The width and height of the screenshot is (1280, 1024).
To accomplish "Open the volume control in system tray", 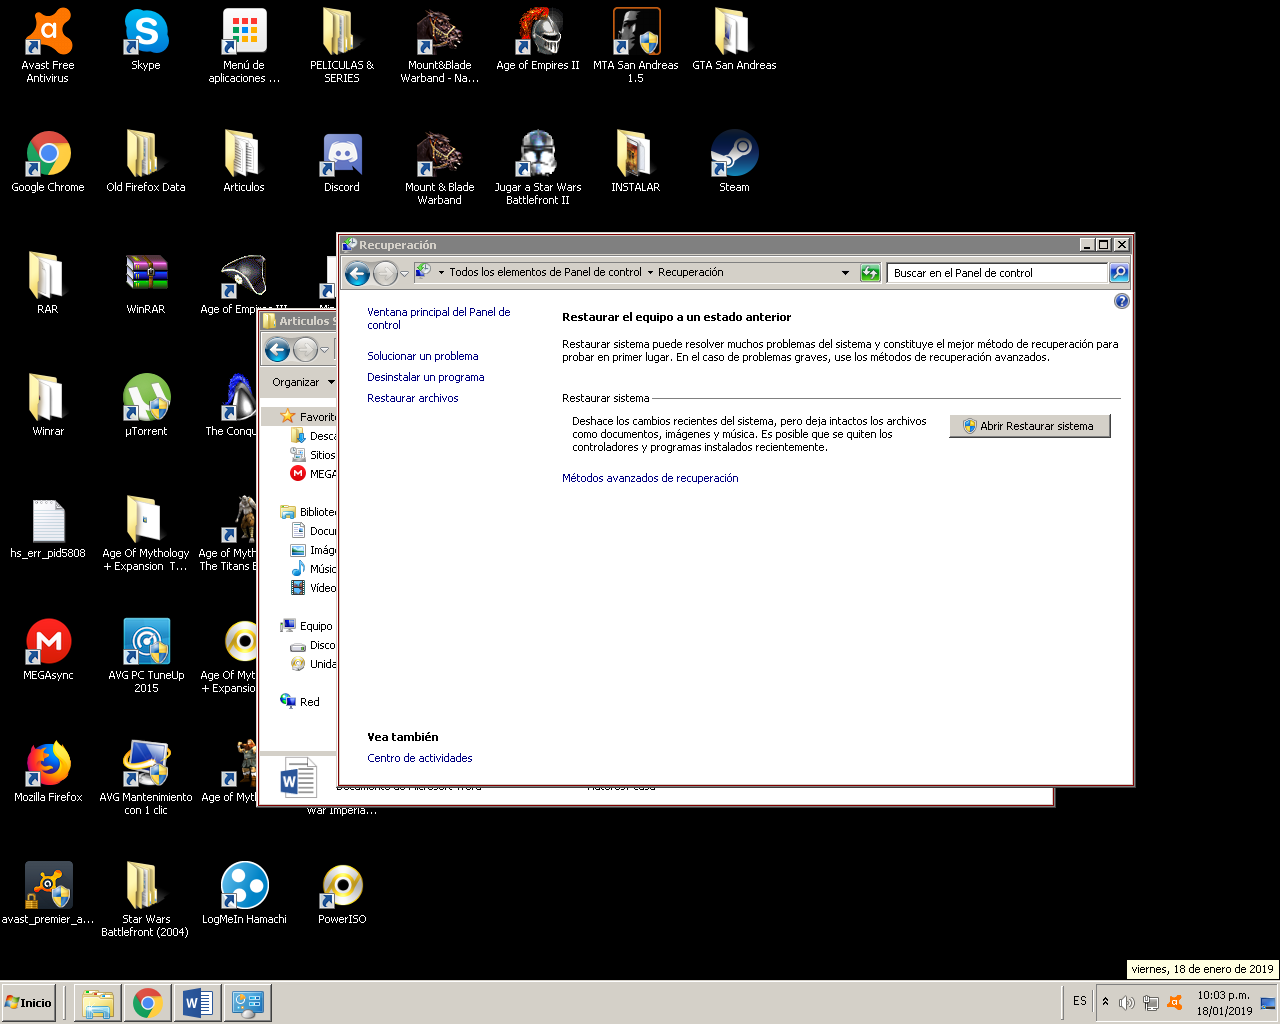I will [x=1127, y=1002].
